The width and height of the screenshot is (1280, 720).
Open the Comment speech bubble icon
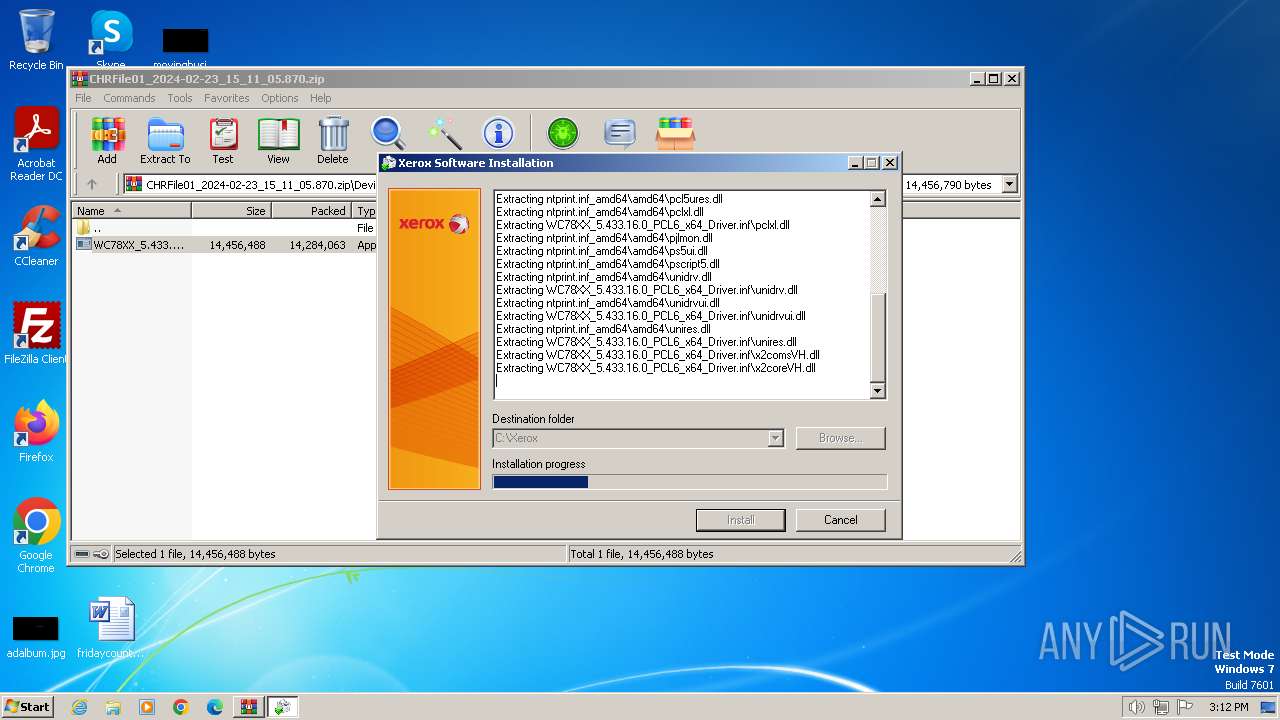point(620,133)
